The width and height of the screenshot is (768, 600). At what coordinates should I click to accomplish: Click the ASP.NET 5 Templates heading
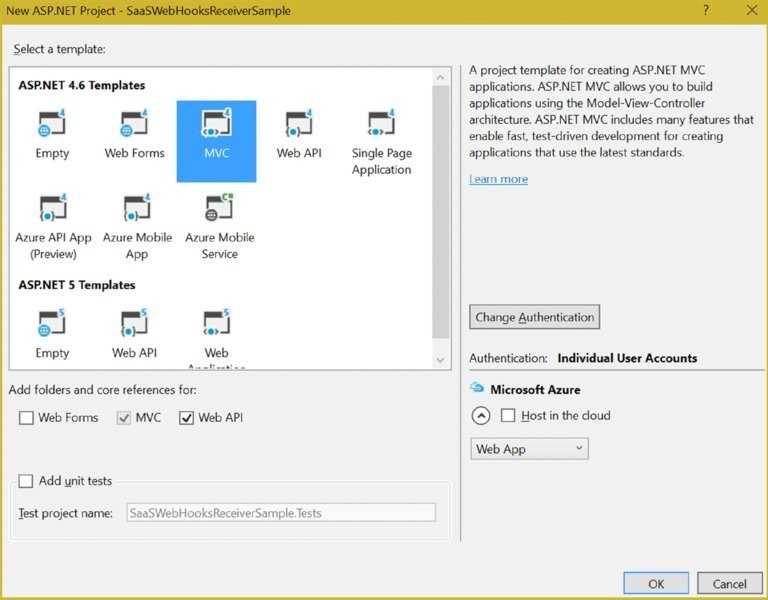(77, 285)
